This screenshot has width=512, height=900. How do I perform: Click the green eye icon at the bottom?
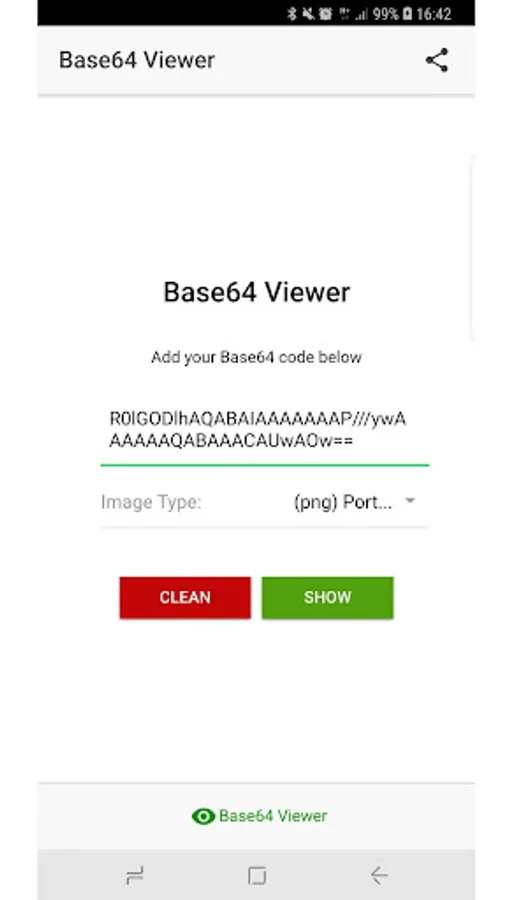click(x=203, y=816)
